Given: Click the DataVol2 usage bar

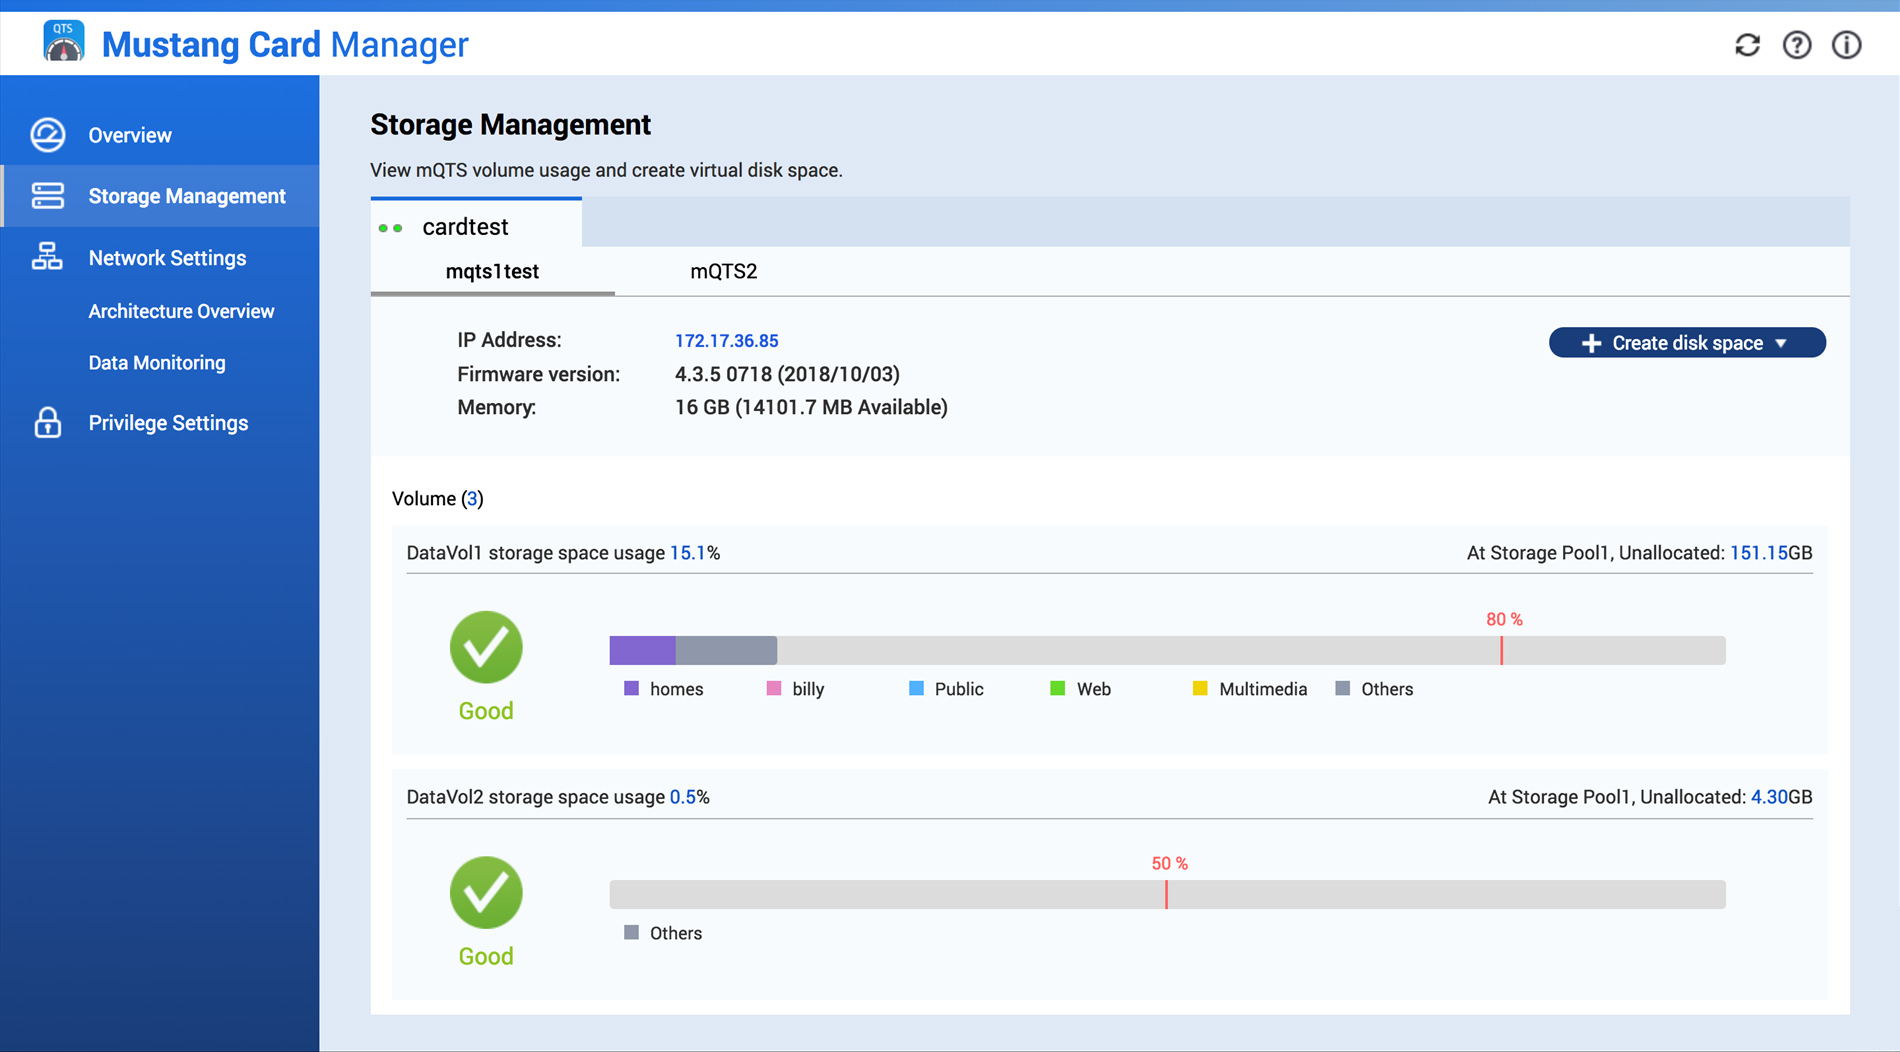Looking at the screenshot, I should pyautogui.click(x=1168, y=894).
